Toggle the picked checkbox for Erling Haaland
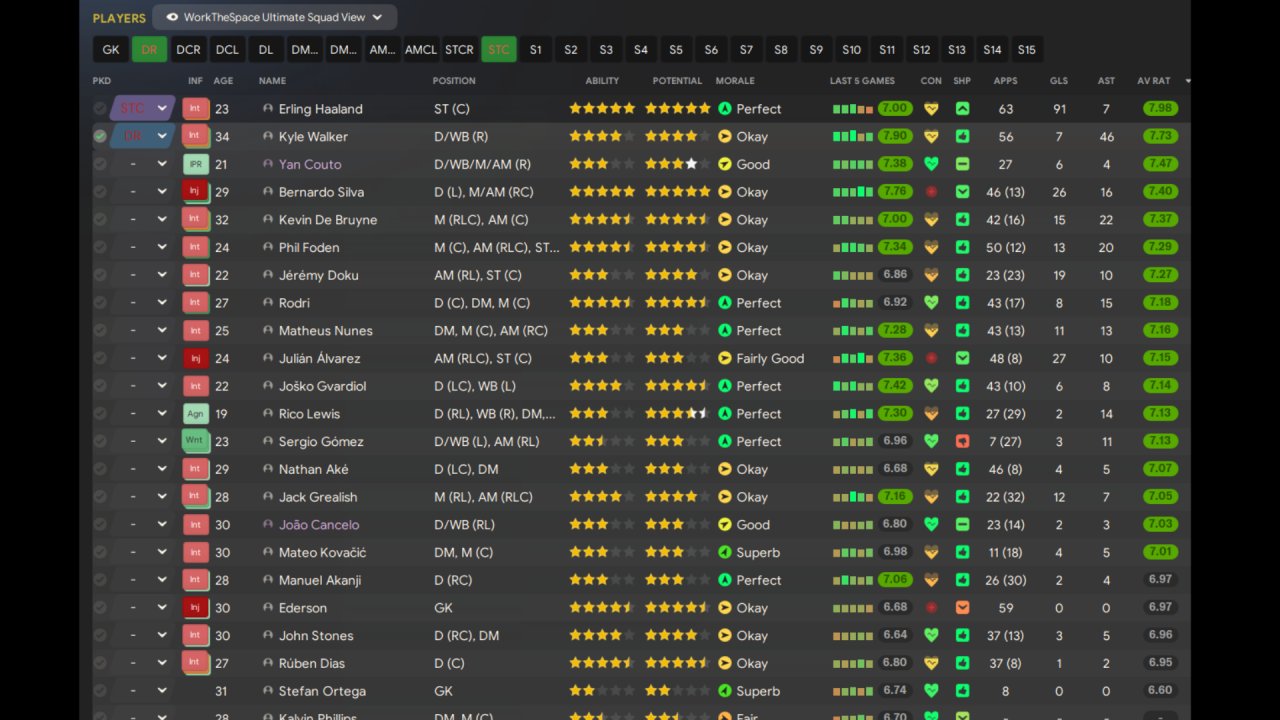 [x=100, y=109]
